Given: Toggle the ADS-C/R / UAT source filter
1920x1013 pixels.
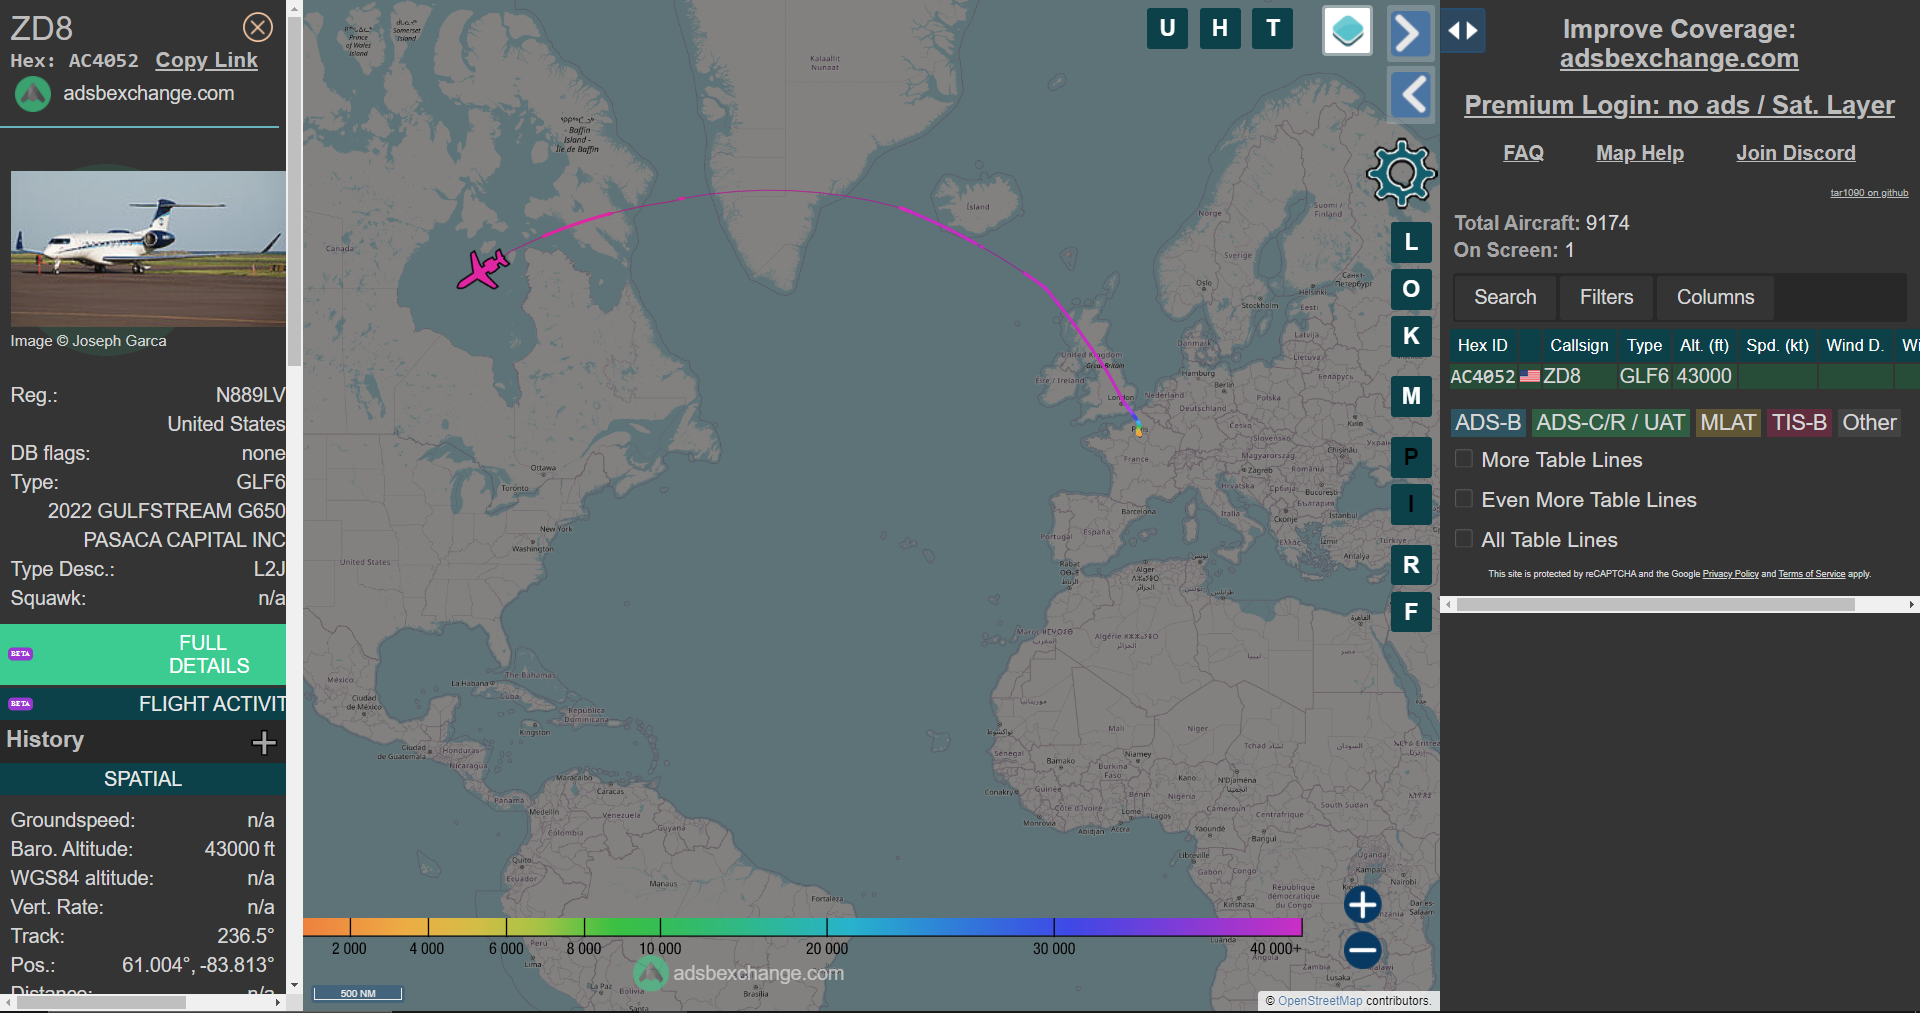Looking at the screenshot, I should 1610,423.
